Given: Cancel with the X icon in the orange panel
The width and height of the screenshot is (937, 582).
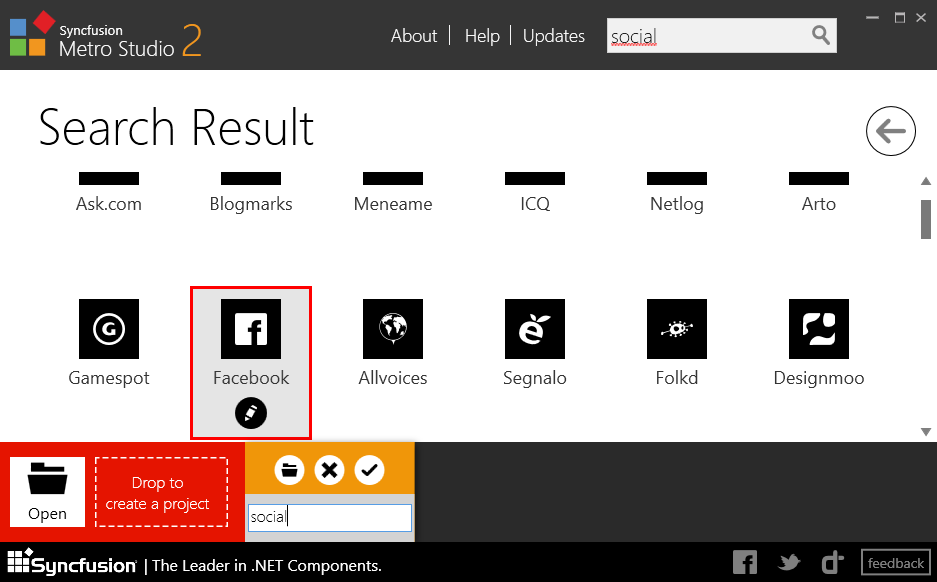Looking at the screenshot, I should (x=329, y=470).
